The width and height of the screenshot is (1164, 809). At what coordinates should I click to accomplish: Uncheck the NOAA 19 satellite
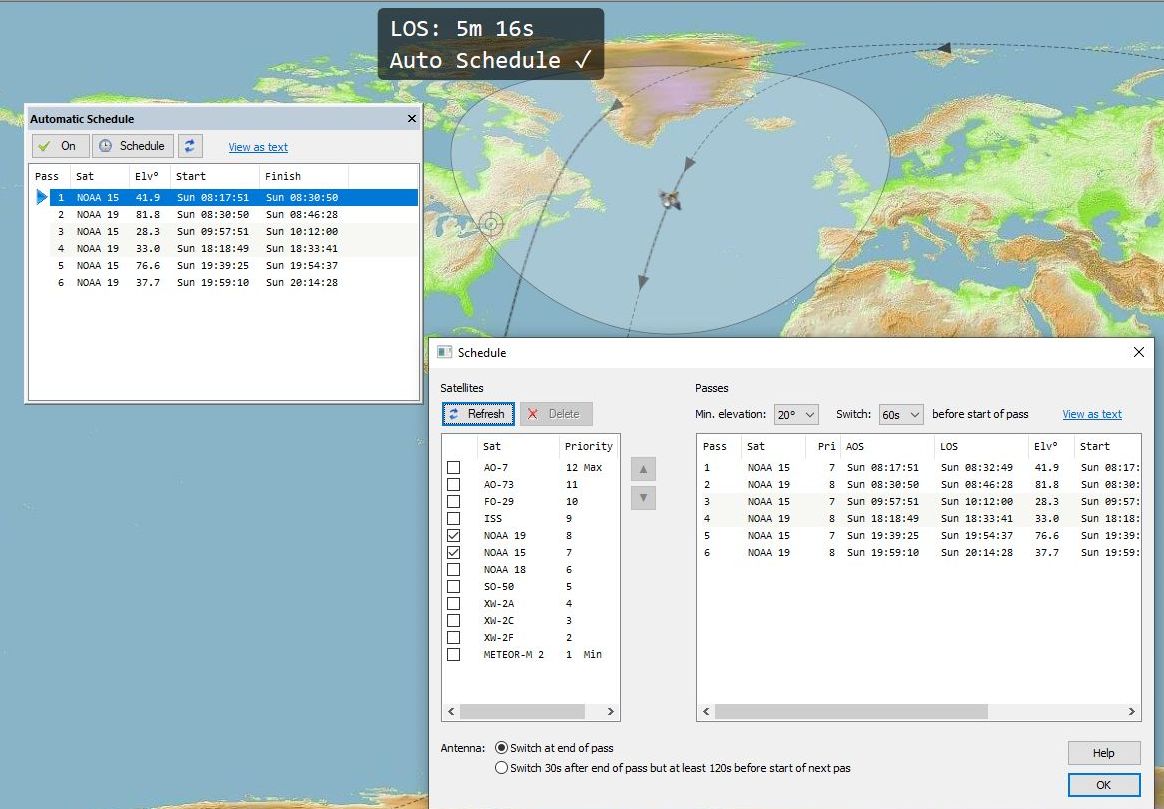[454, 535]
